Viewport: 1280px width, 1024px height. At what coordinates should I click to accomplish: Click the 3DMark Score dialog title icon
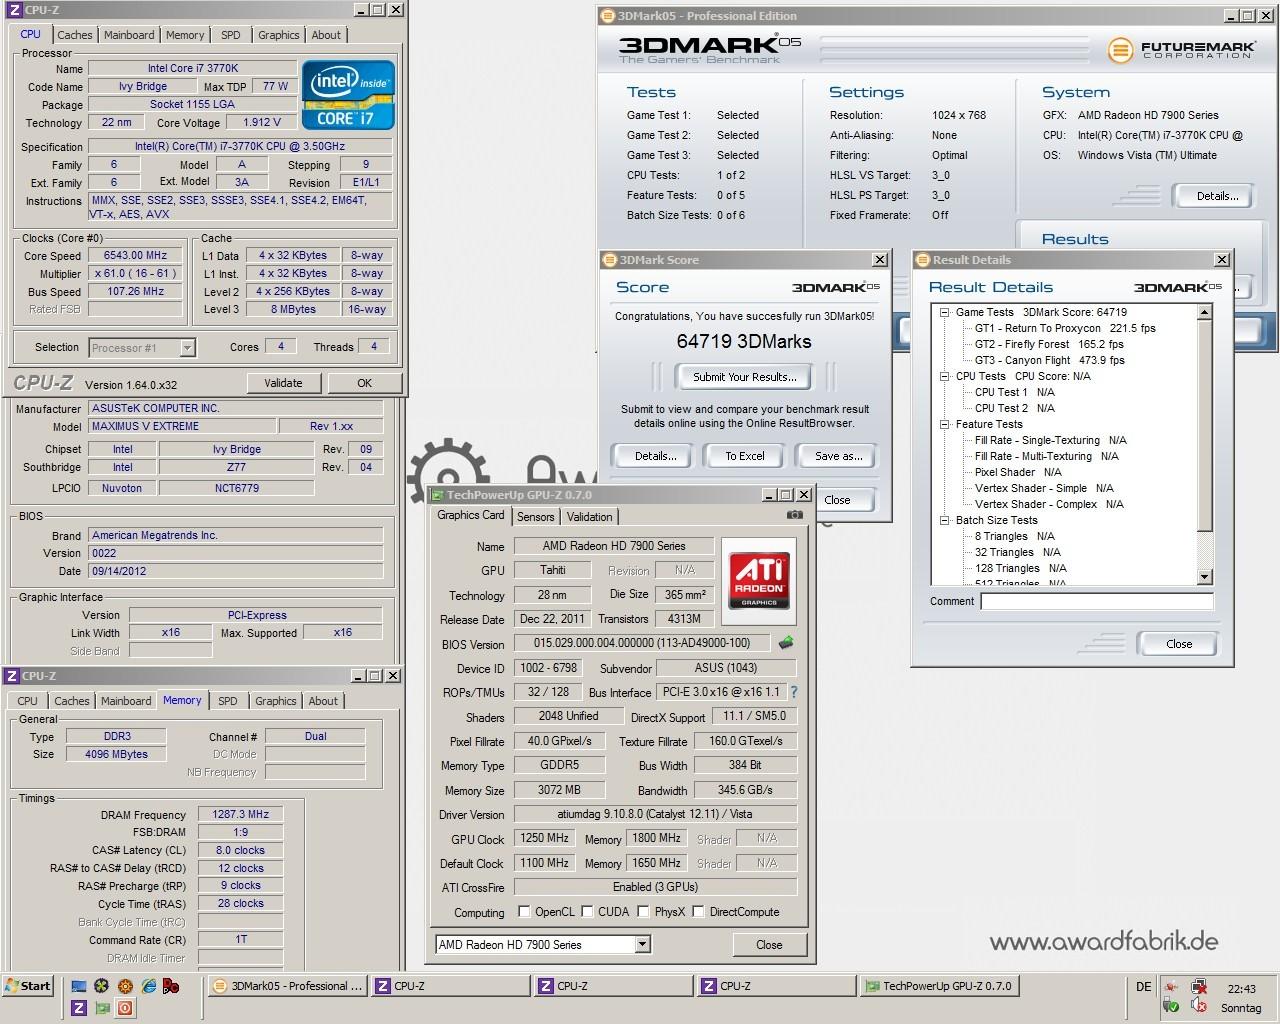pyautogui.click(x=609, y=260)
